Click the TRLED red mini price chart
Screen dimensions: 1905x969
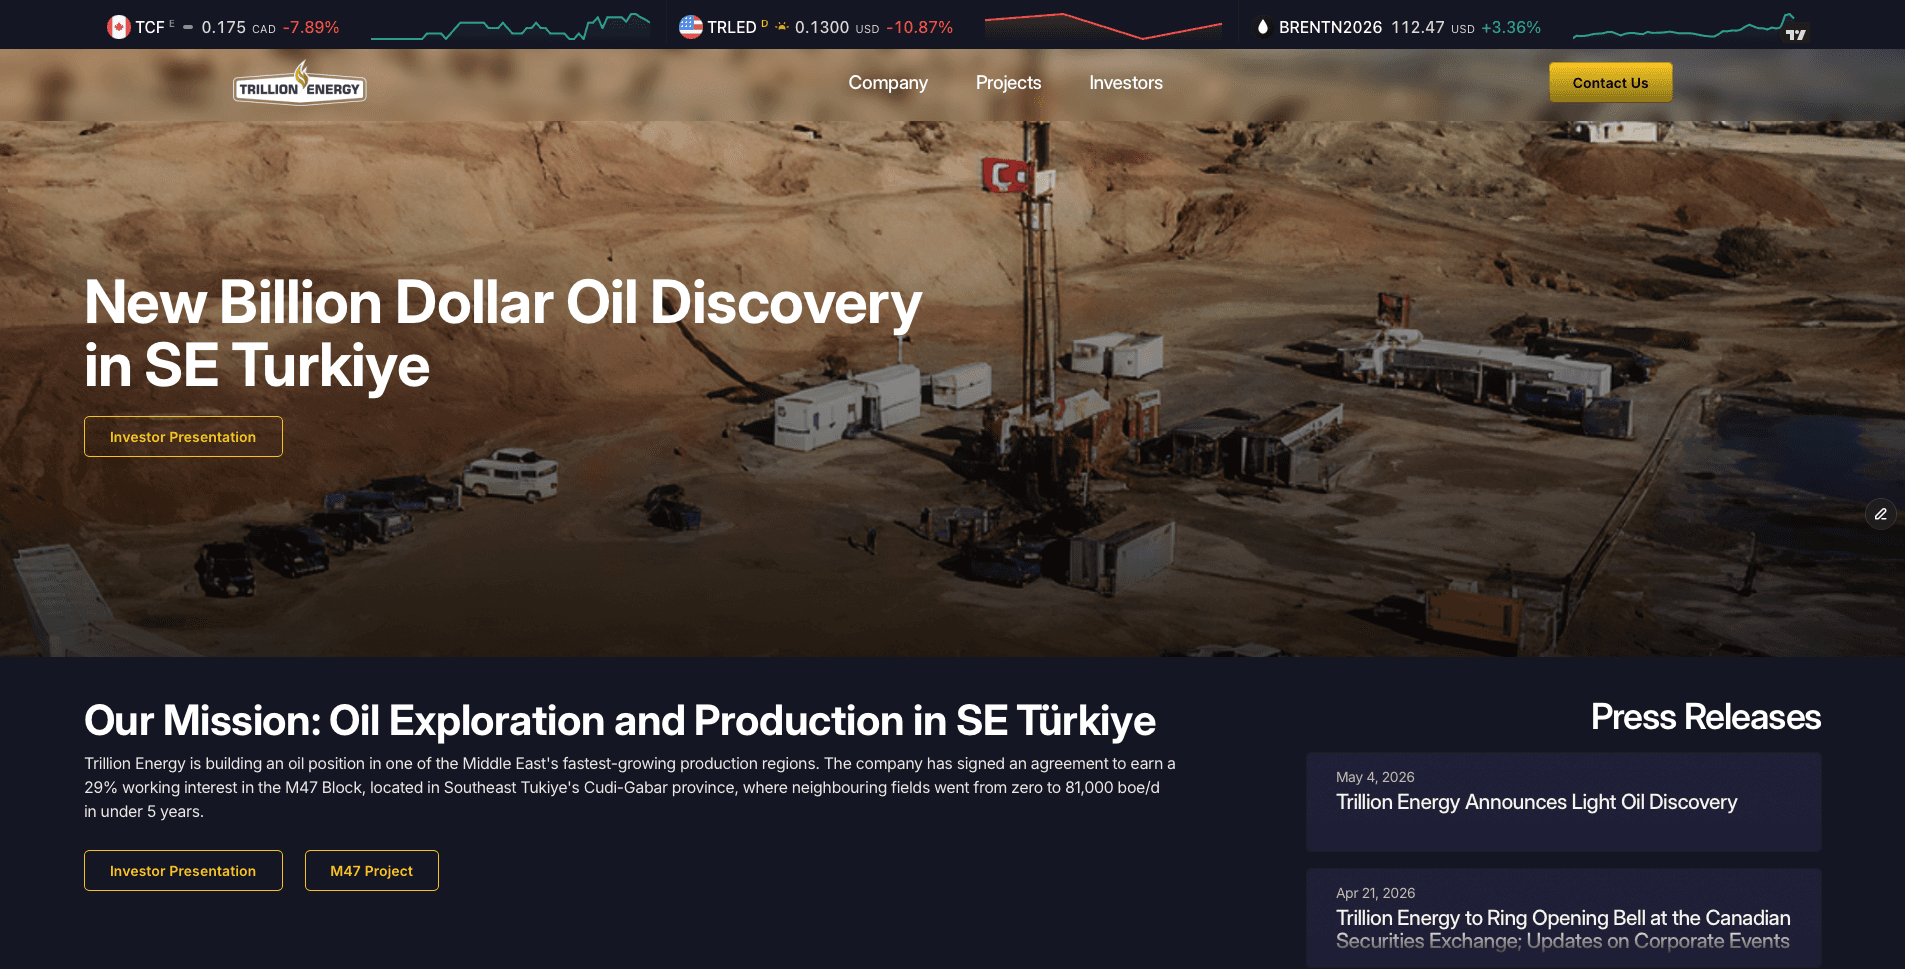tap(1103, 27)
